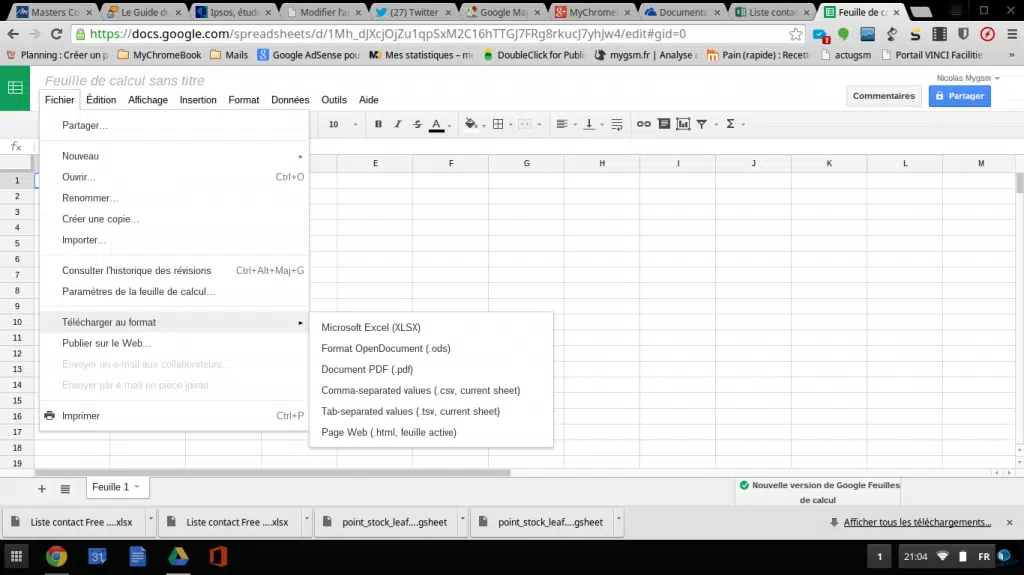Insert a link via chain icon
Image resolution: width=1024 pixels, height=575 pixels.
(643, 124)
